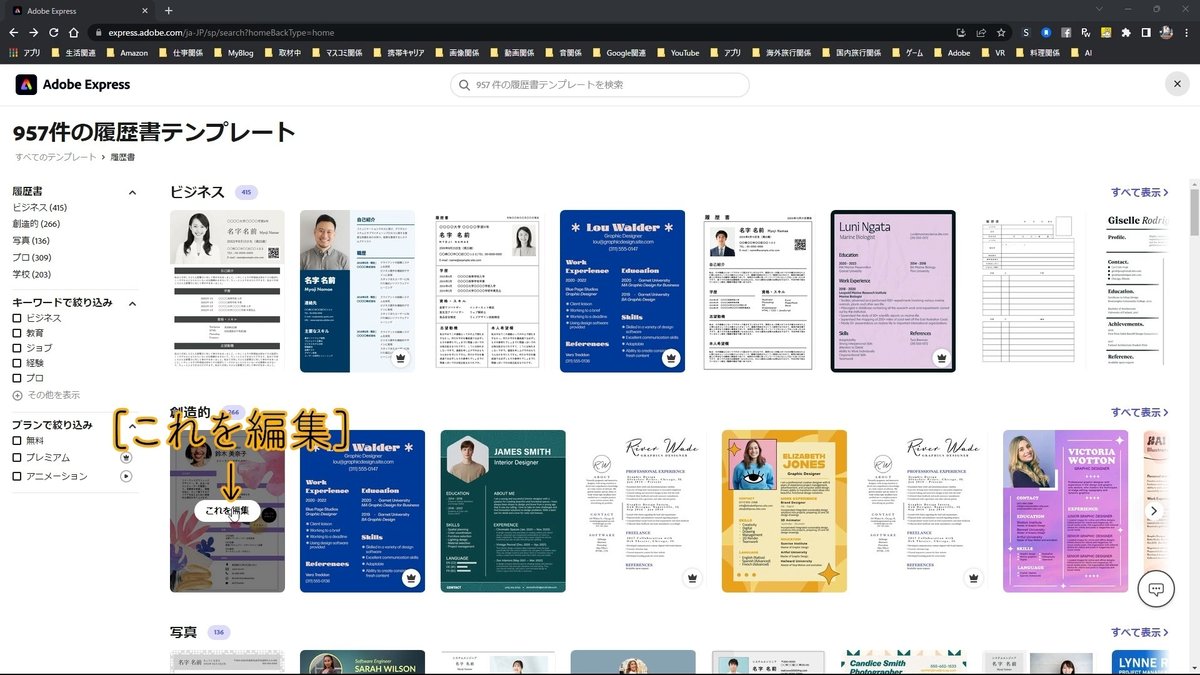Open the Elizabeth Jones yellow resume template
The image size is (1200, 675).
tap(784, 511)
